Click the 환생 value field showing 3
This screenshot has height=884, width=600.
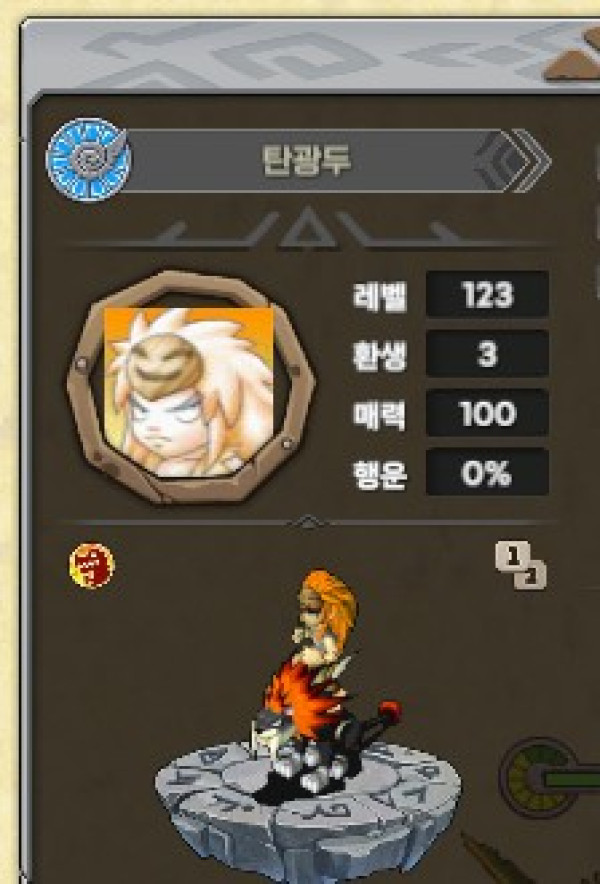click(487, 354)
